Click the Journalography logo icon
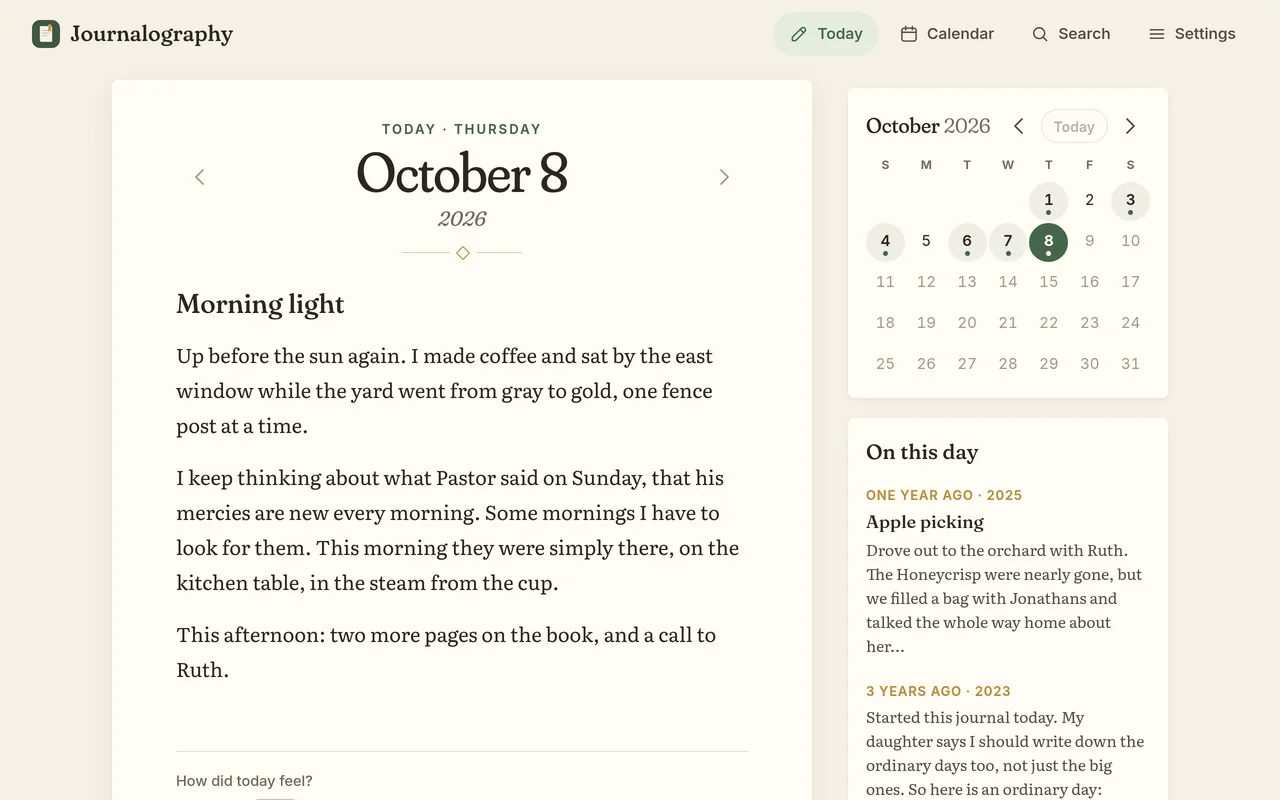1280x800 pixels. click(x=46, y=34)
